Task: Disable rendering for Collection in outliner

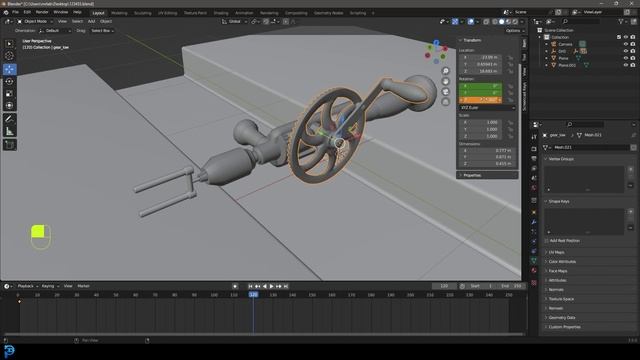Action: click(633, 37)
